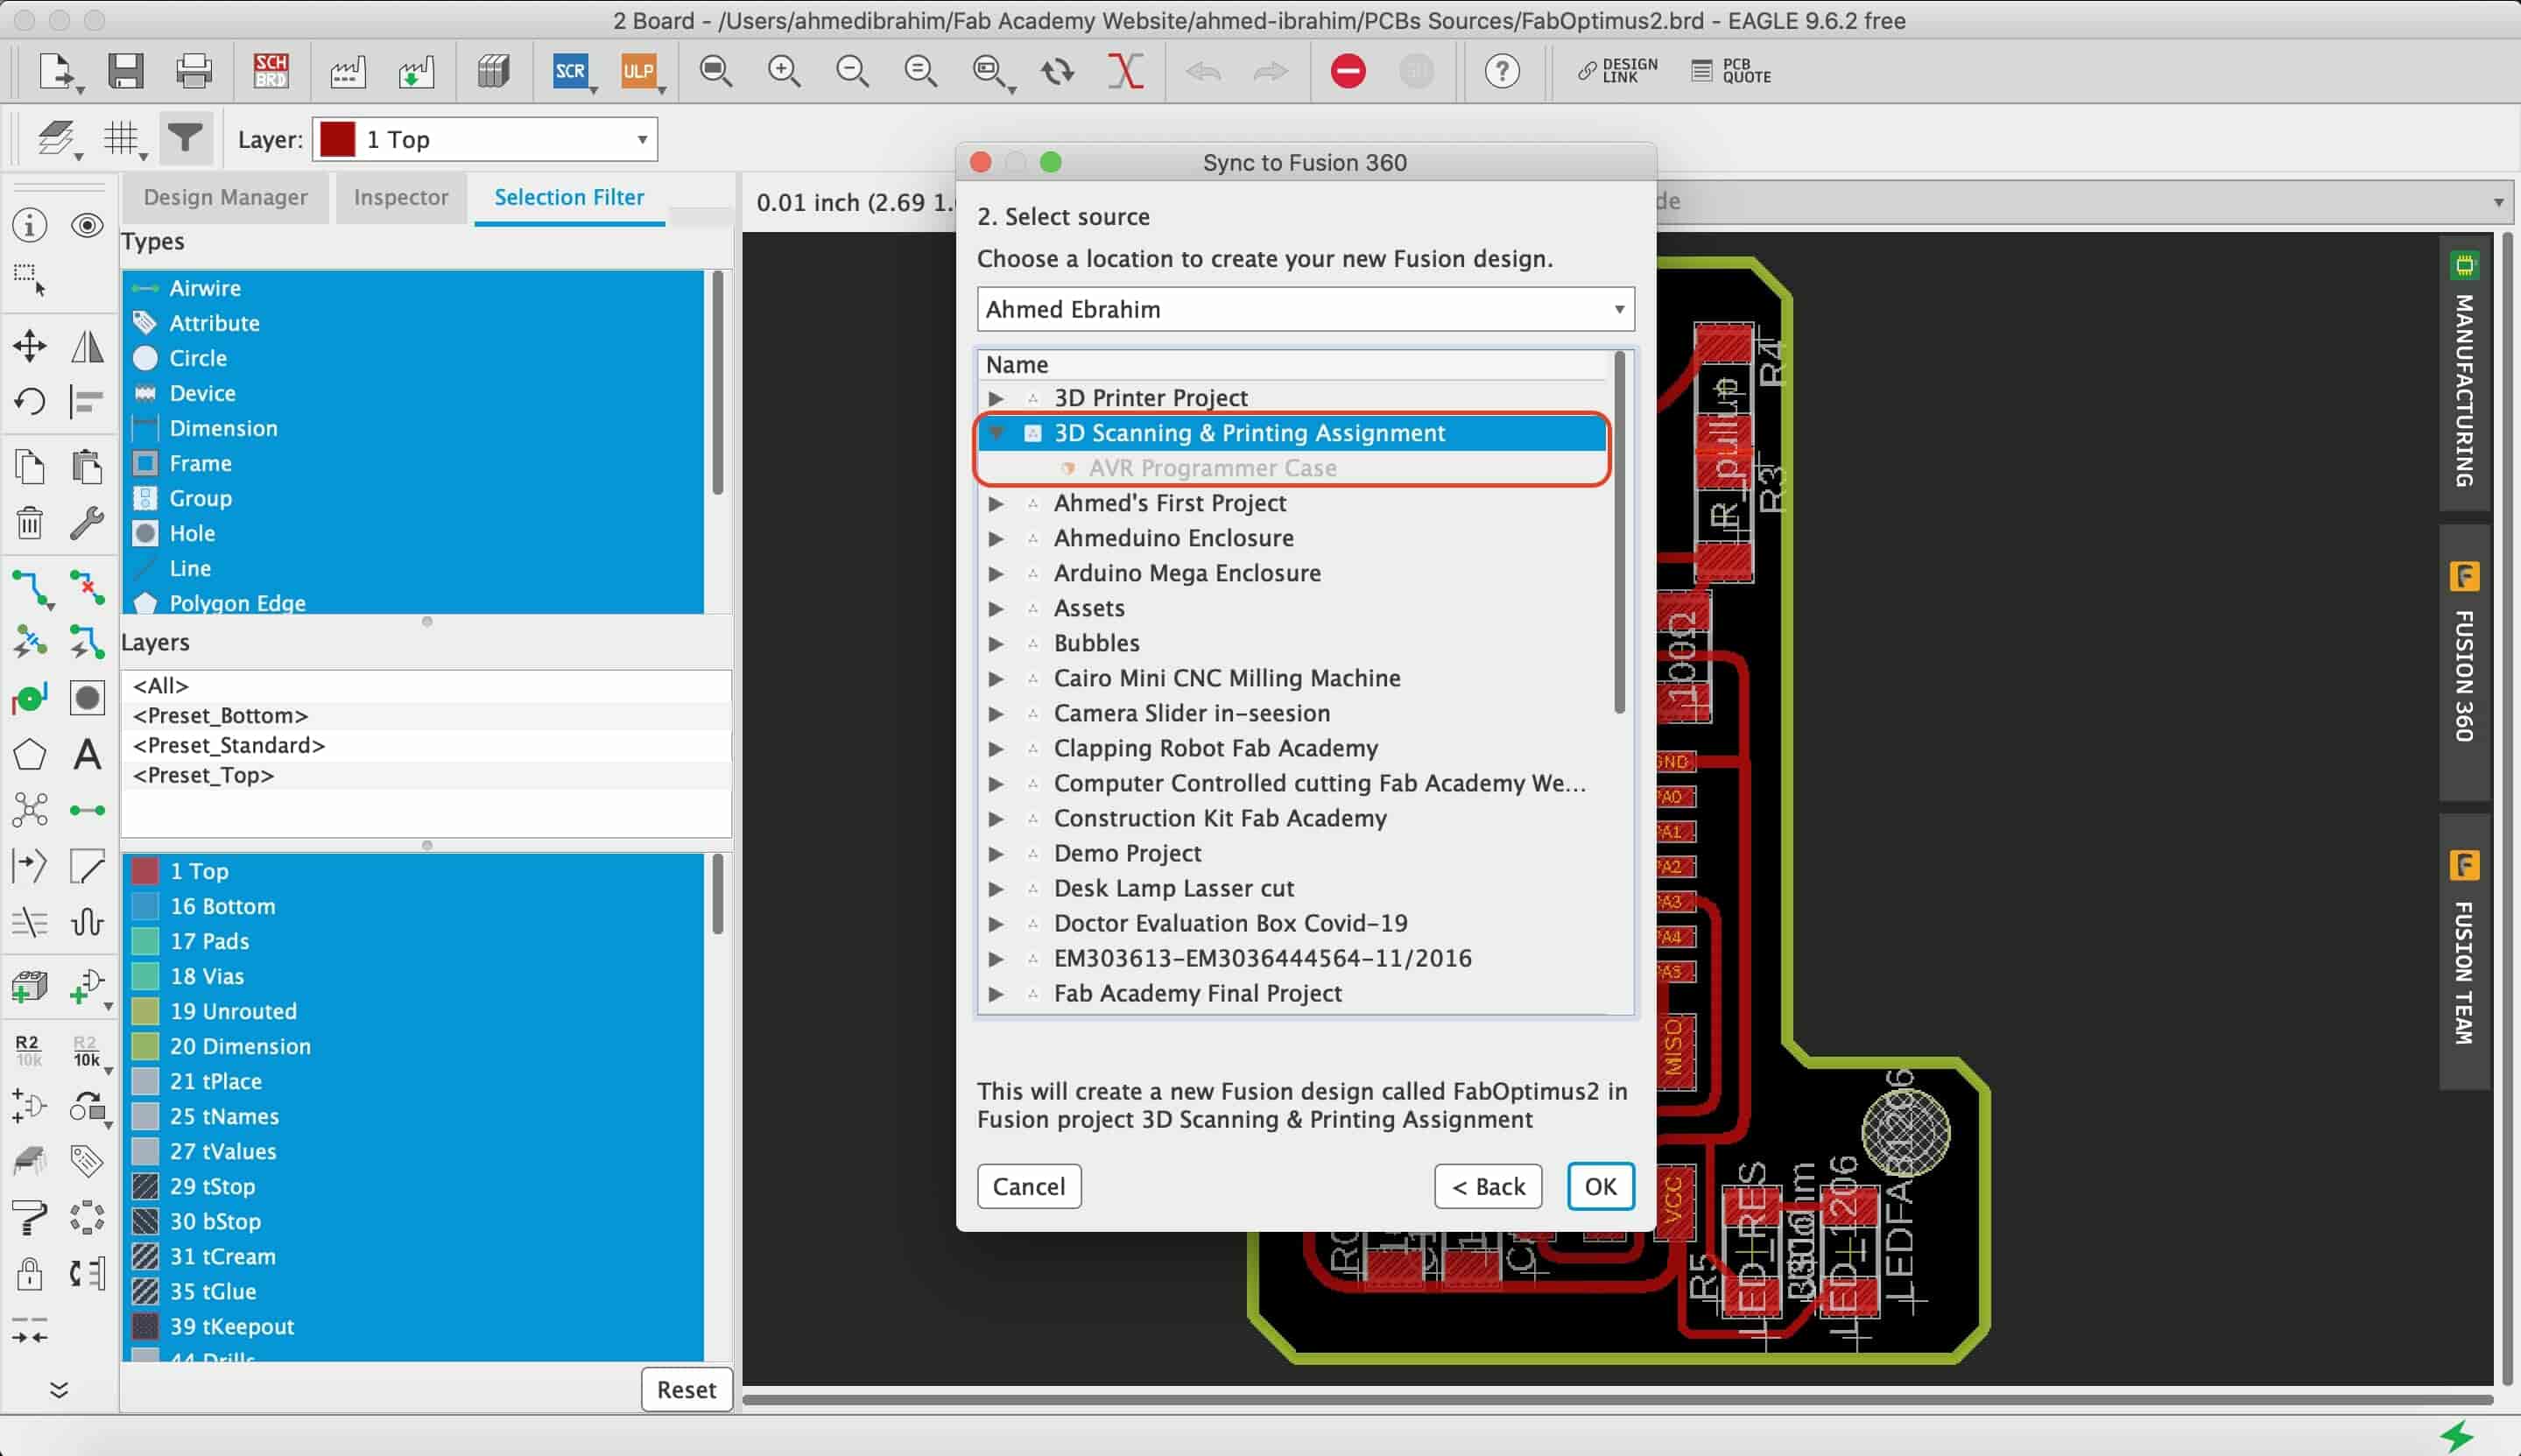Click the 18 Vias layer color swatch
This screenshot has width=2521, height=1456.
(x=145, y=976)
